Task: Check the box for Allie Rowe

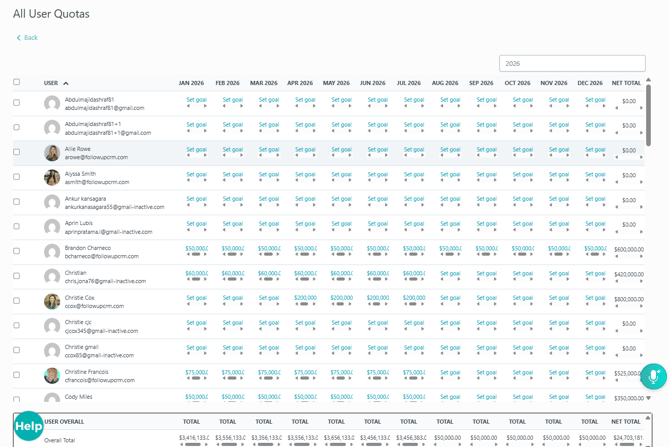Action: pos(16,152)
